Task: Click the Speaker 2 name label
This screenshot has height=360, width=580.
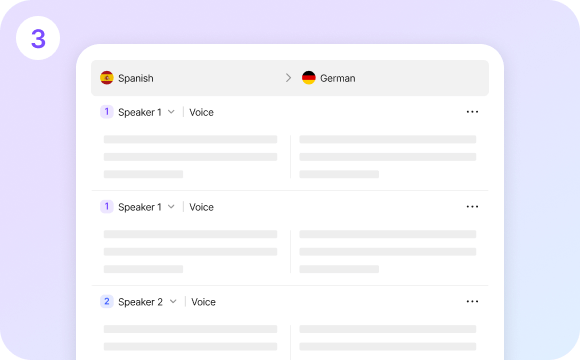Action: 140,302
